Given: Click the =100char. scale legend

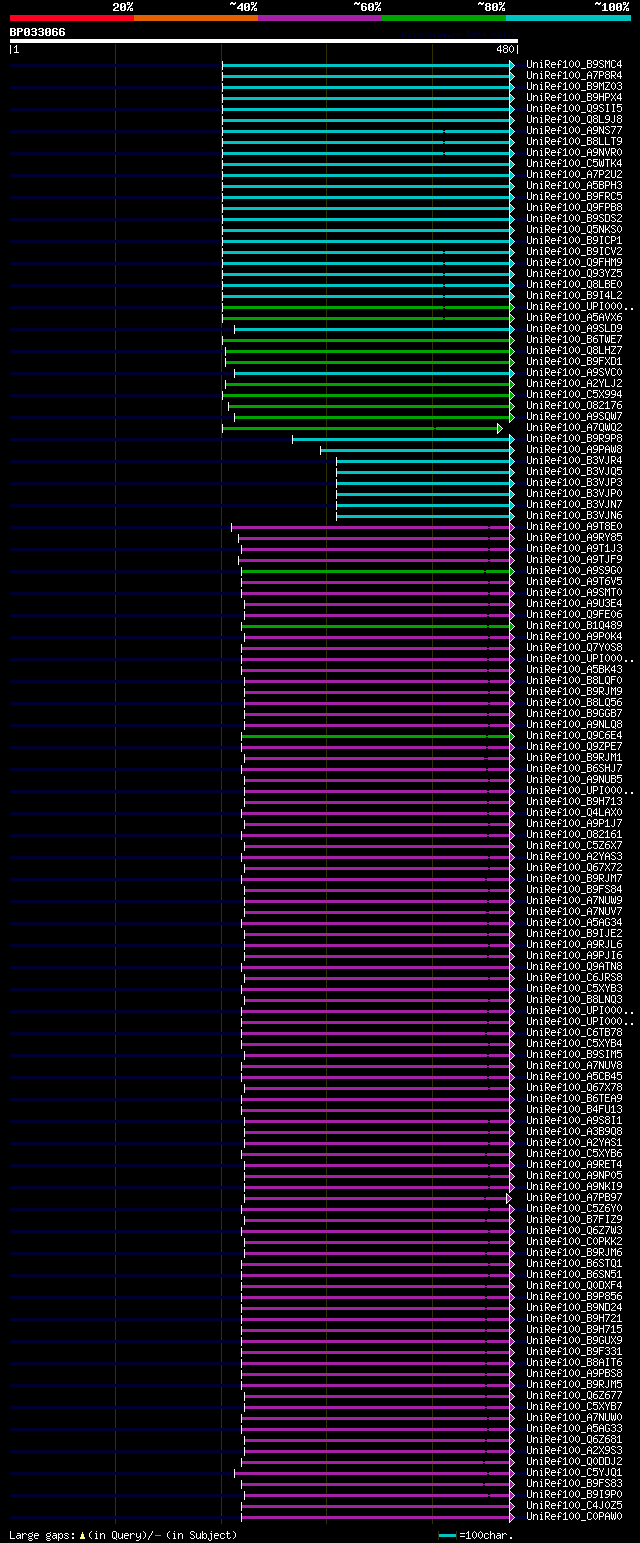Looking at the screenshot, I should coord(476,1535).
